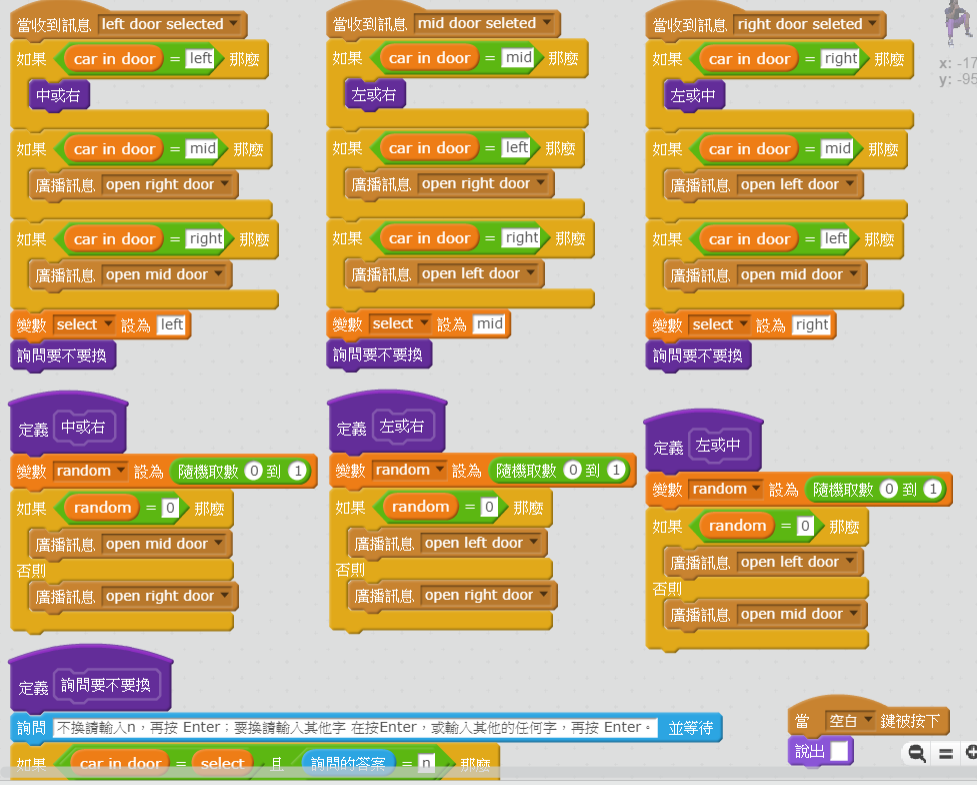Click 'open right door' broadcast in 左或右 definition
Image resolution: width=977 pixels, height=785 pixels.
point(452,596)
